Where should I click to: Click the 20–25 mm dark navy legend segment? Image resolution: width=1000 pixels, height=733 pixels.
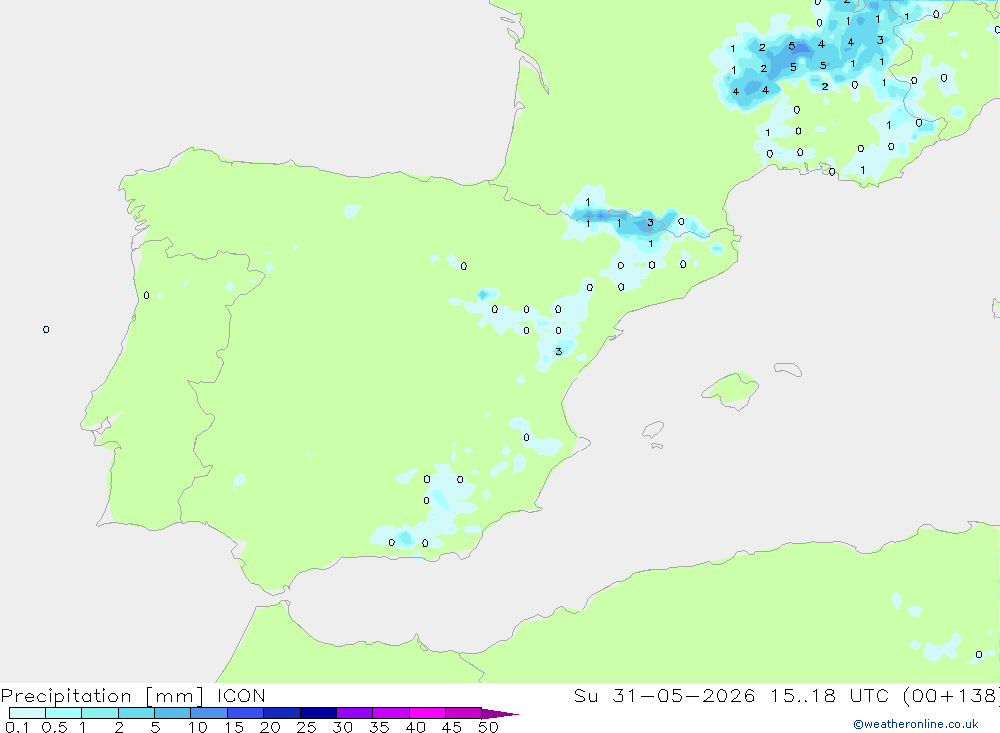pyautogui.click(x=282, y=713)
